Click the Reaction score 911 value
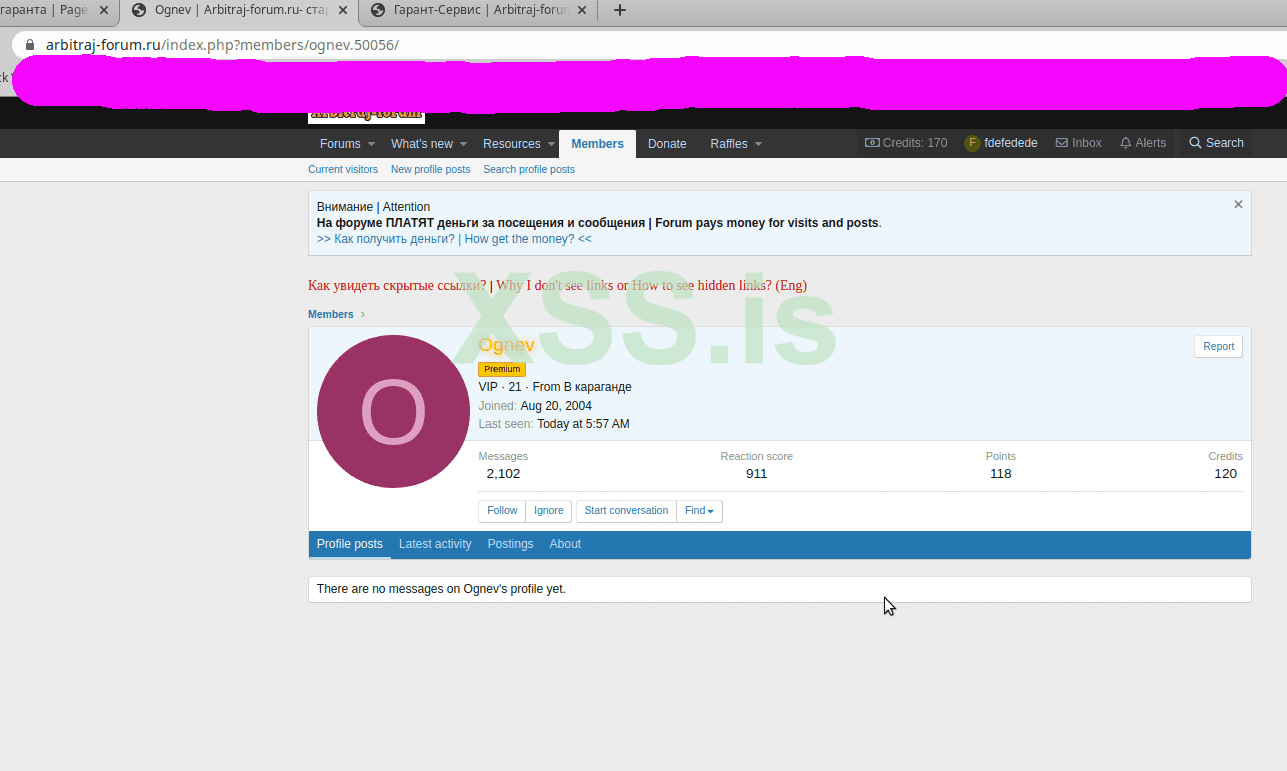 757,473
